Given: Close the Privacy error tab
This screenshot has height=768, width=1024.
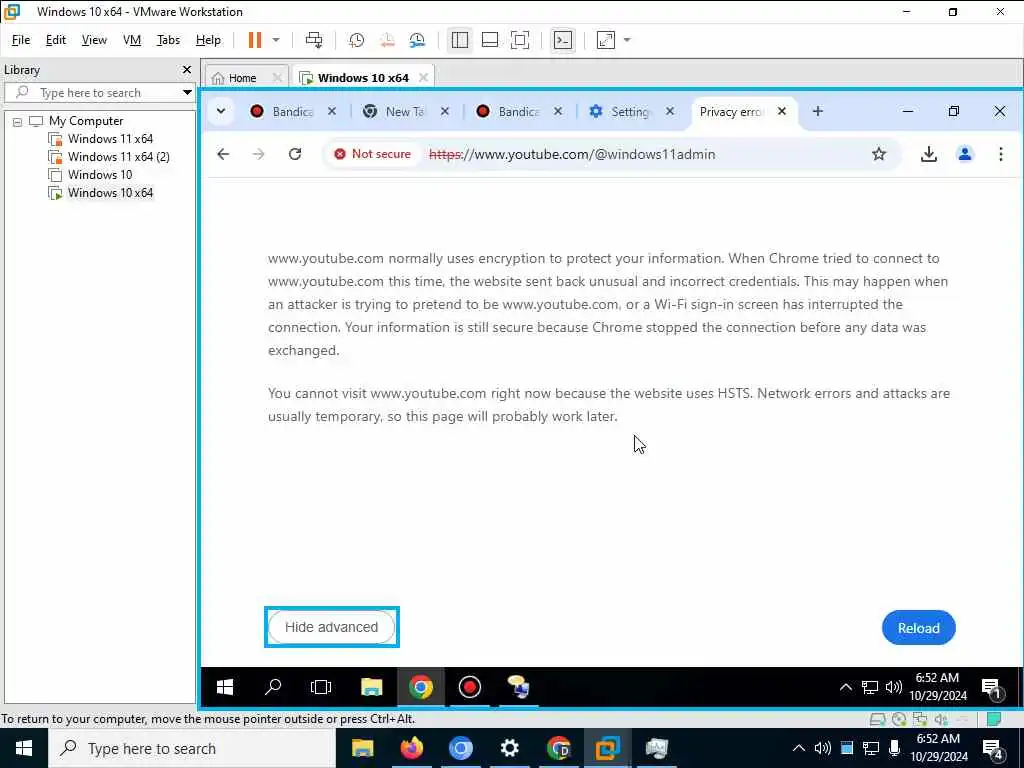Looking at the screenshot, I should (782, 112).
